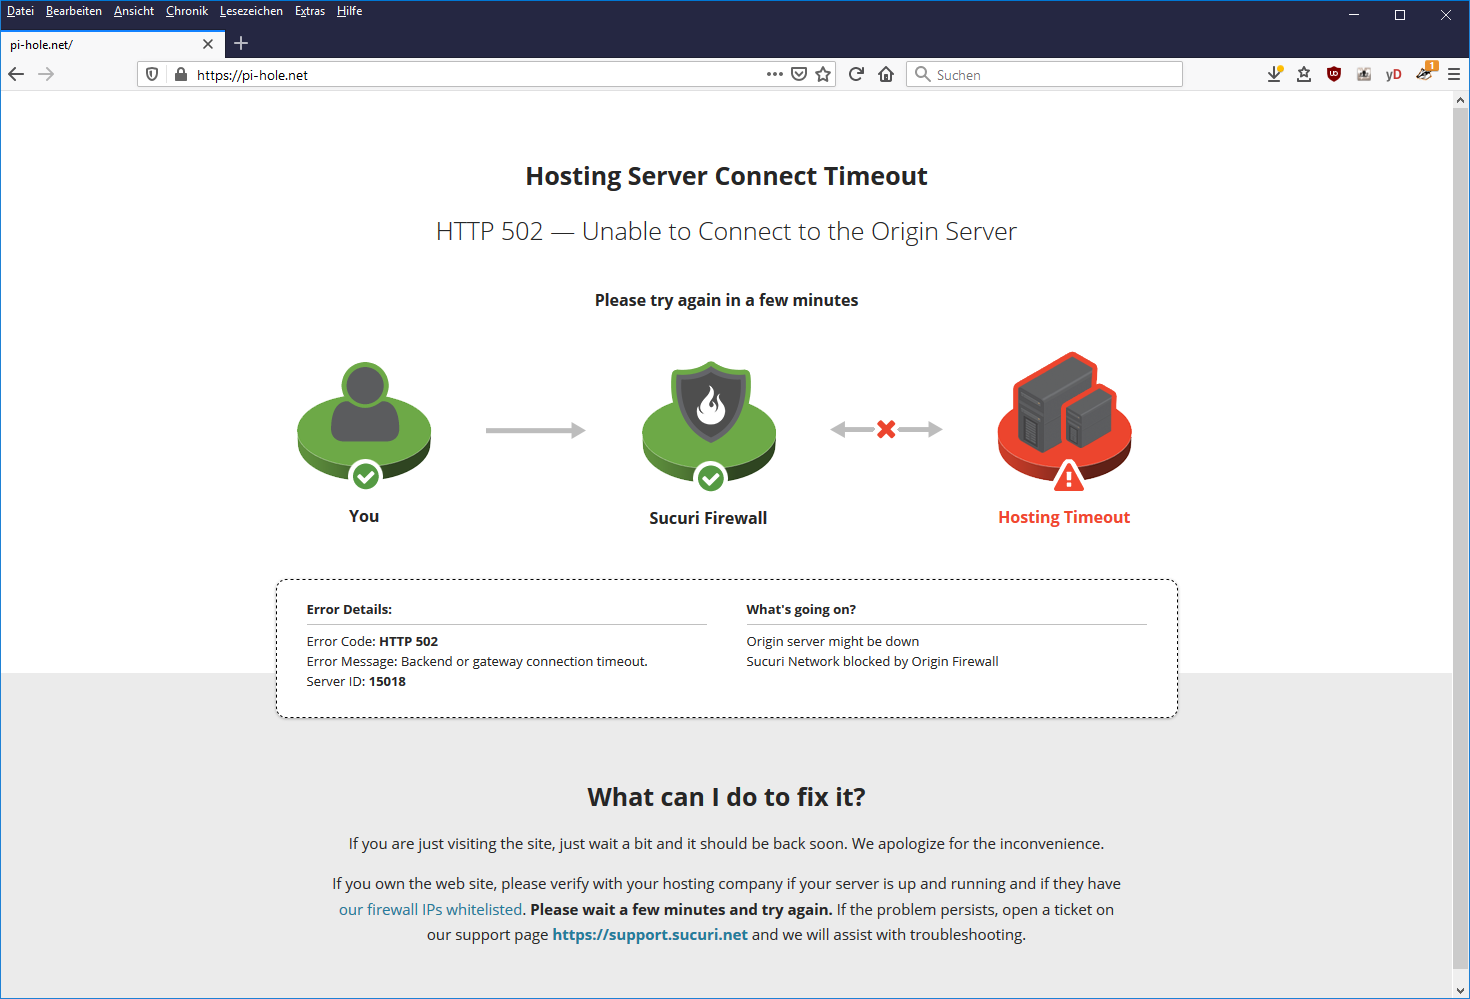Close the pi-hole.net tab
Viewport: 1470px width, 999px height.
[x=208, y=44]
